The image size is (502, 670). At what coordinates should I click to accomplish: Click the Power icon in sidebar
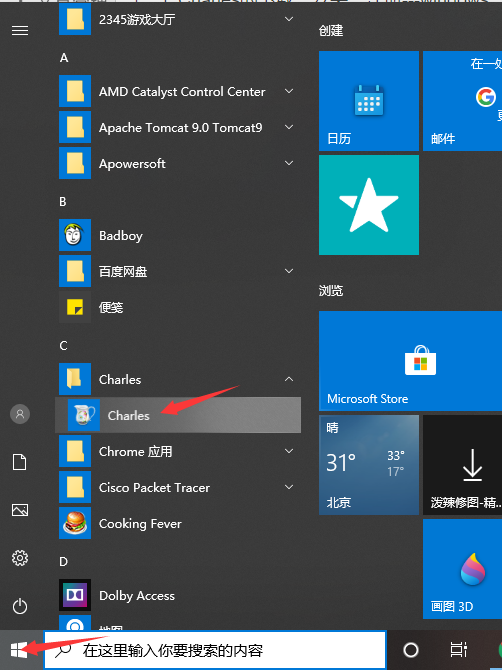click(20, 606)
